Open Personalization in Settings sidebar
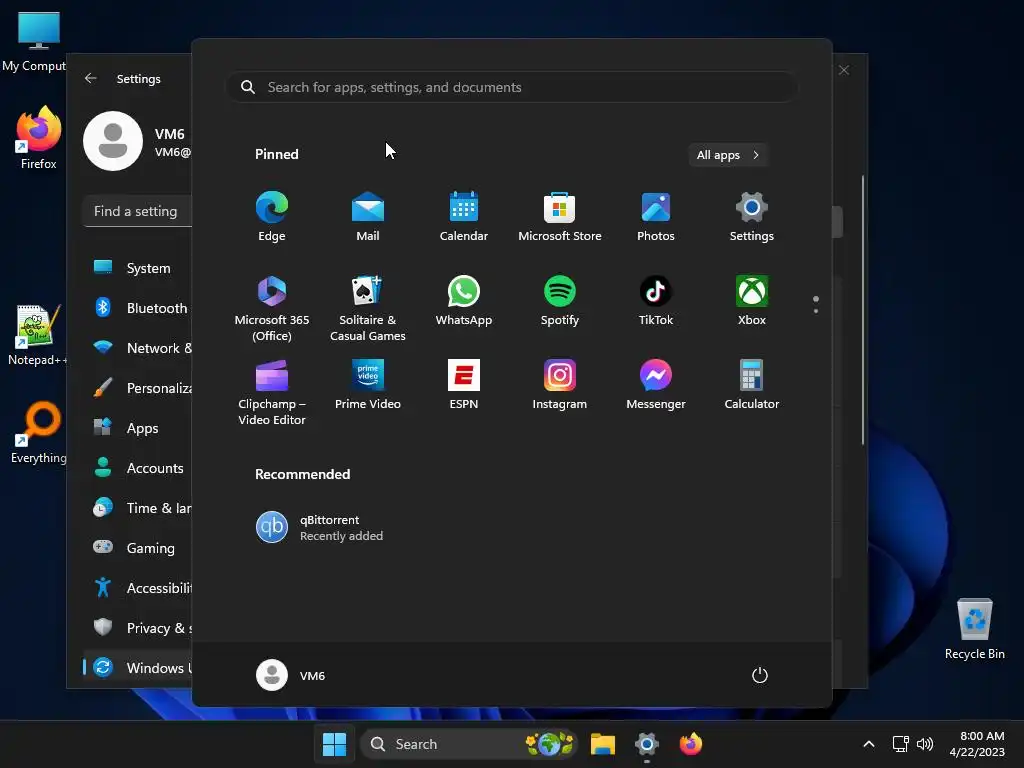 [138, 388]
